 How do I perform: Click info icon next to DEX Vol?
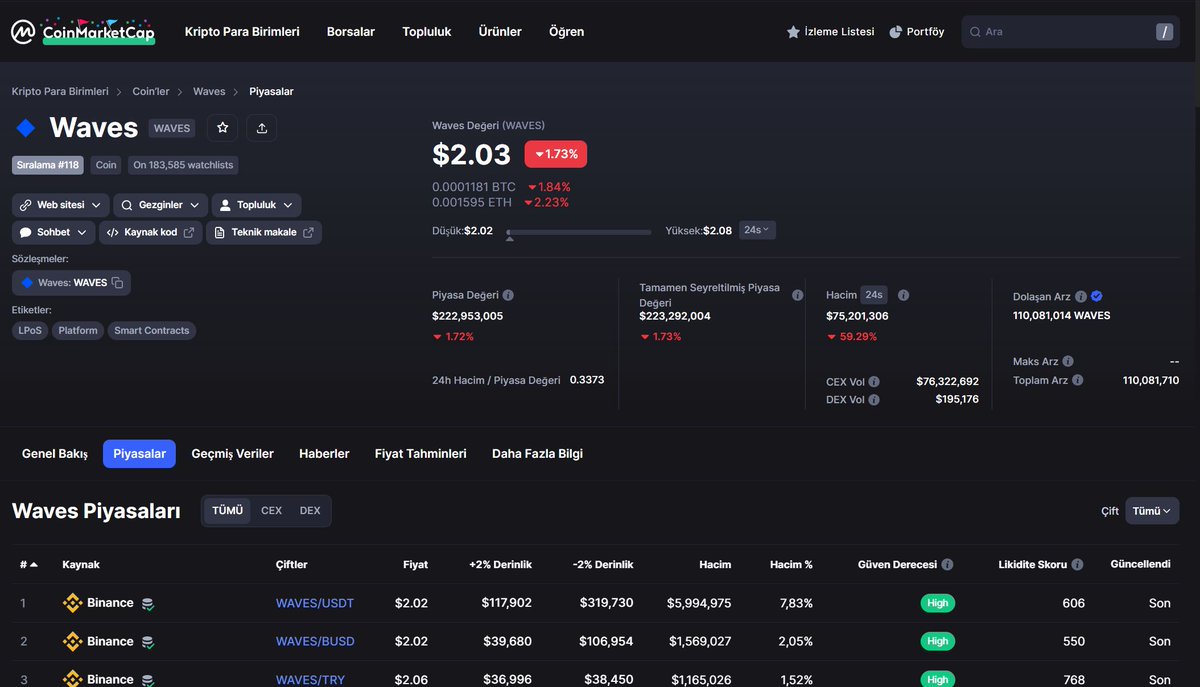coord(874,400)
